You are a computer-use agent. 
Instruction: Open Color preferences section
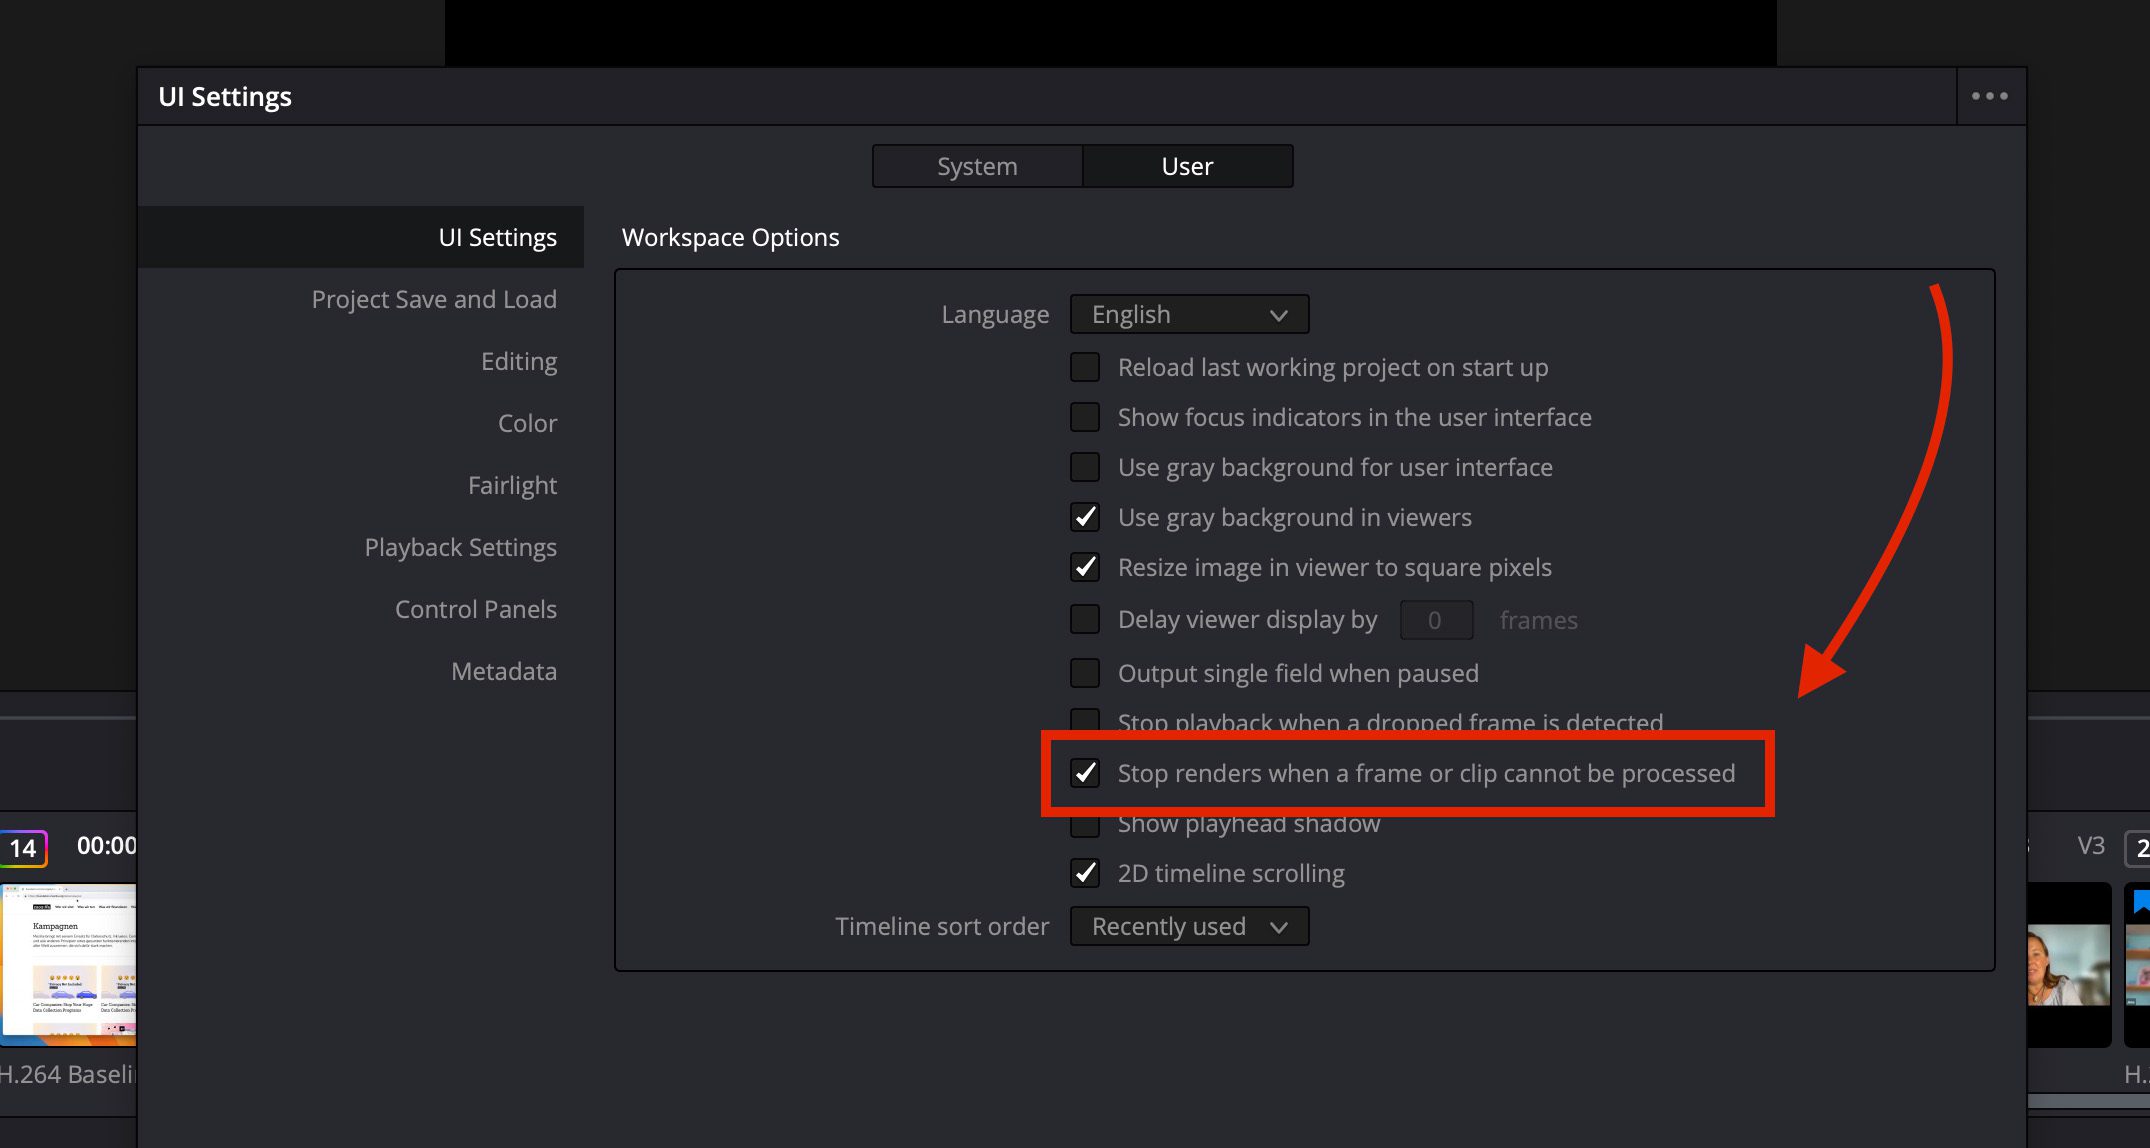point(527,423)
